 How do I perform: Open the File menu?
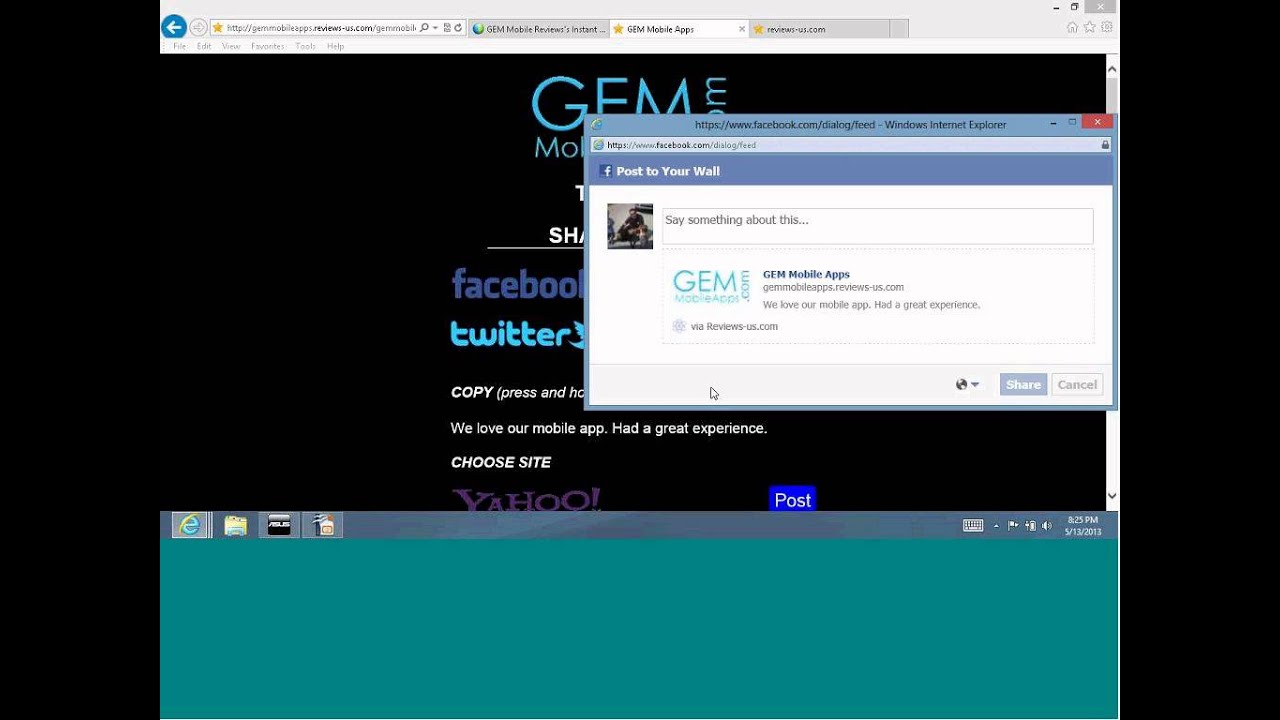pos(179,46)
